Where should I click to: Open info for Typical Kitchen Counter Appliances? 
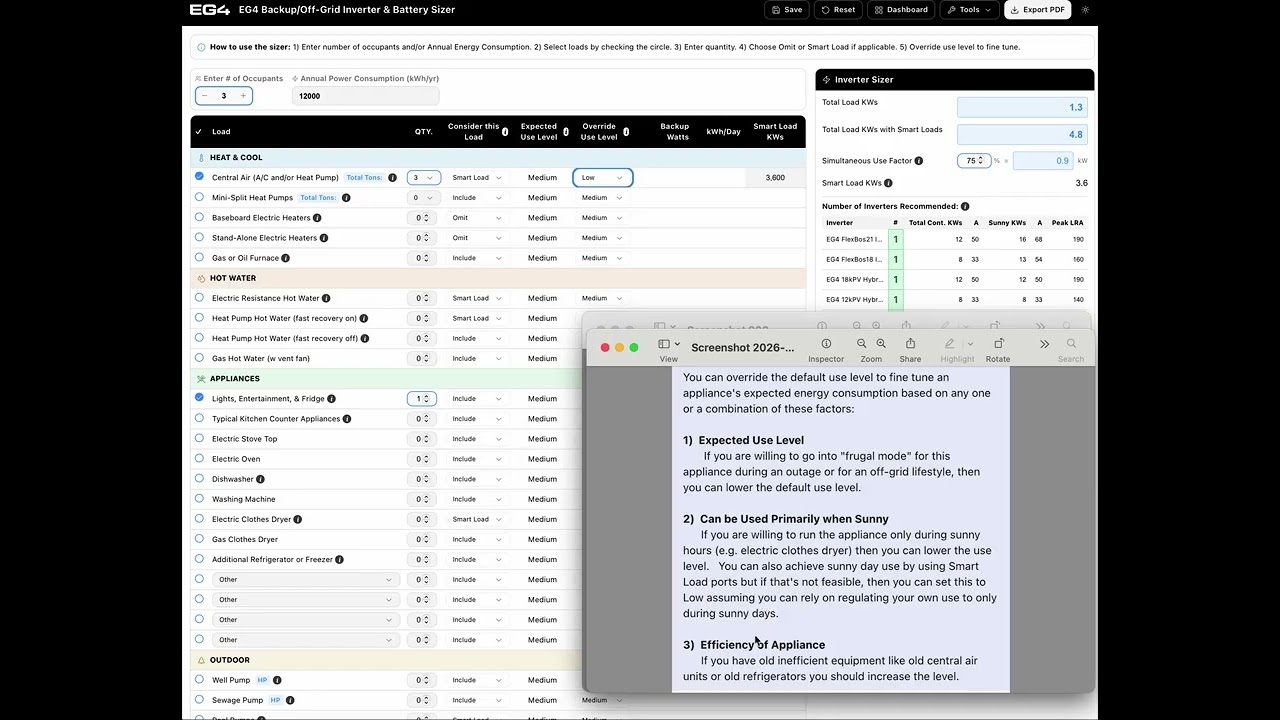[x=347, y=419]
